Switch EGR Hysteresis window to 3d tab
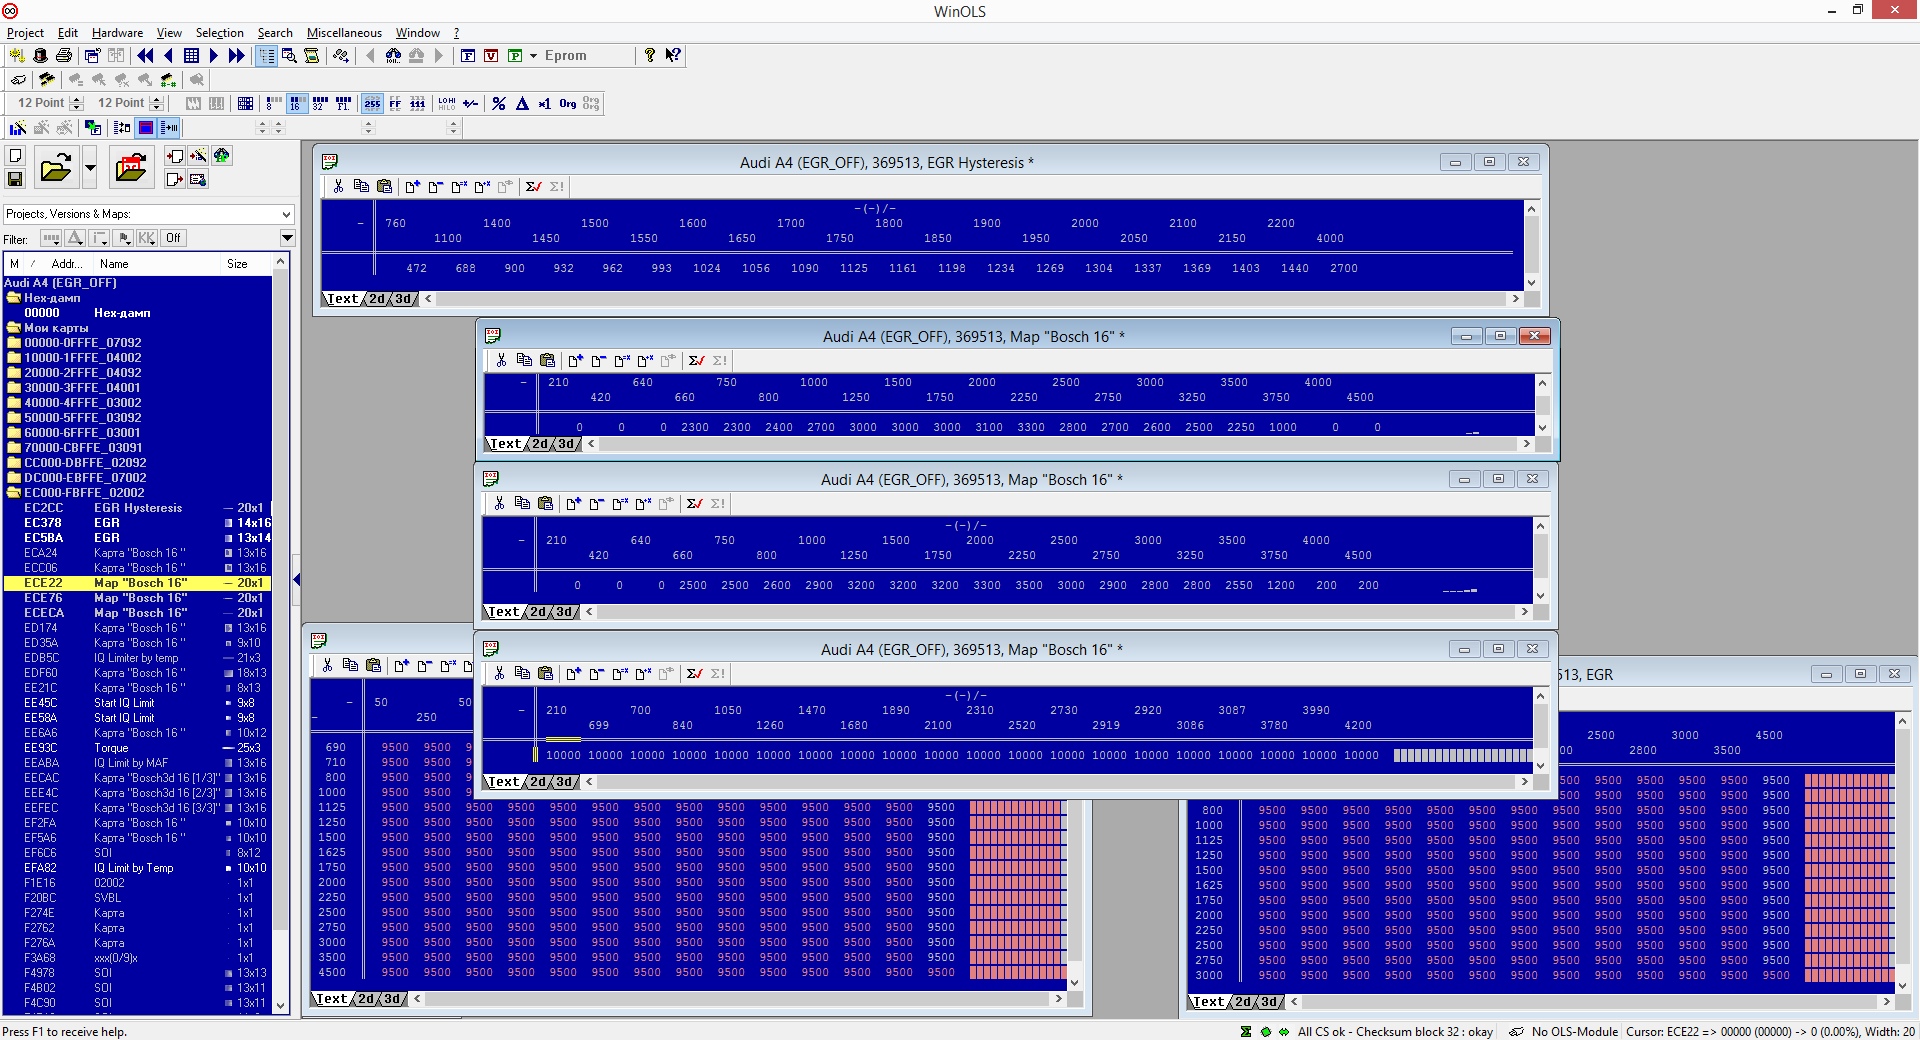1920x1040 pixels. pos(402,299)
